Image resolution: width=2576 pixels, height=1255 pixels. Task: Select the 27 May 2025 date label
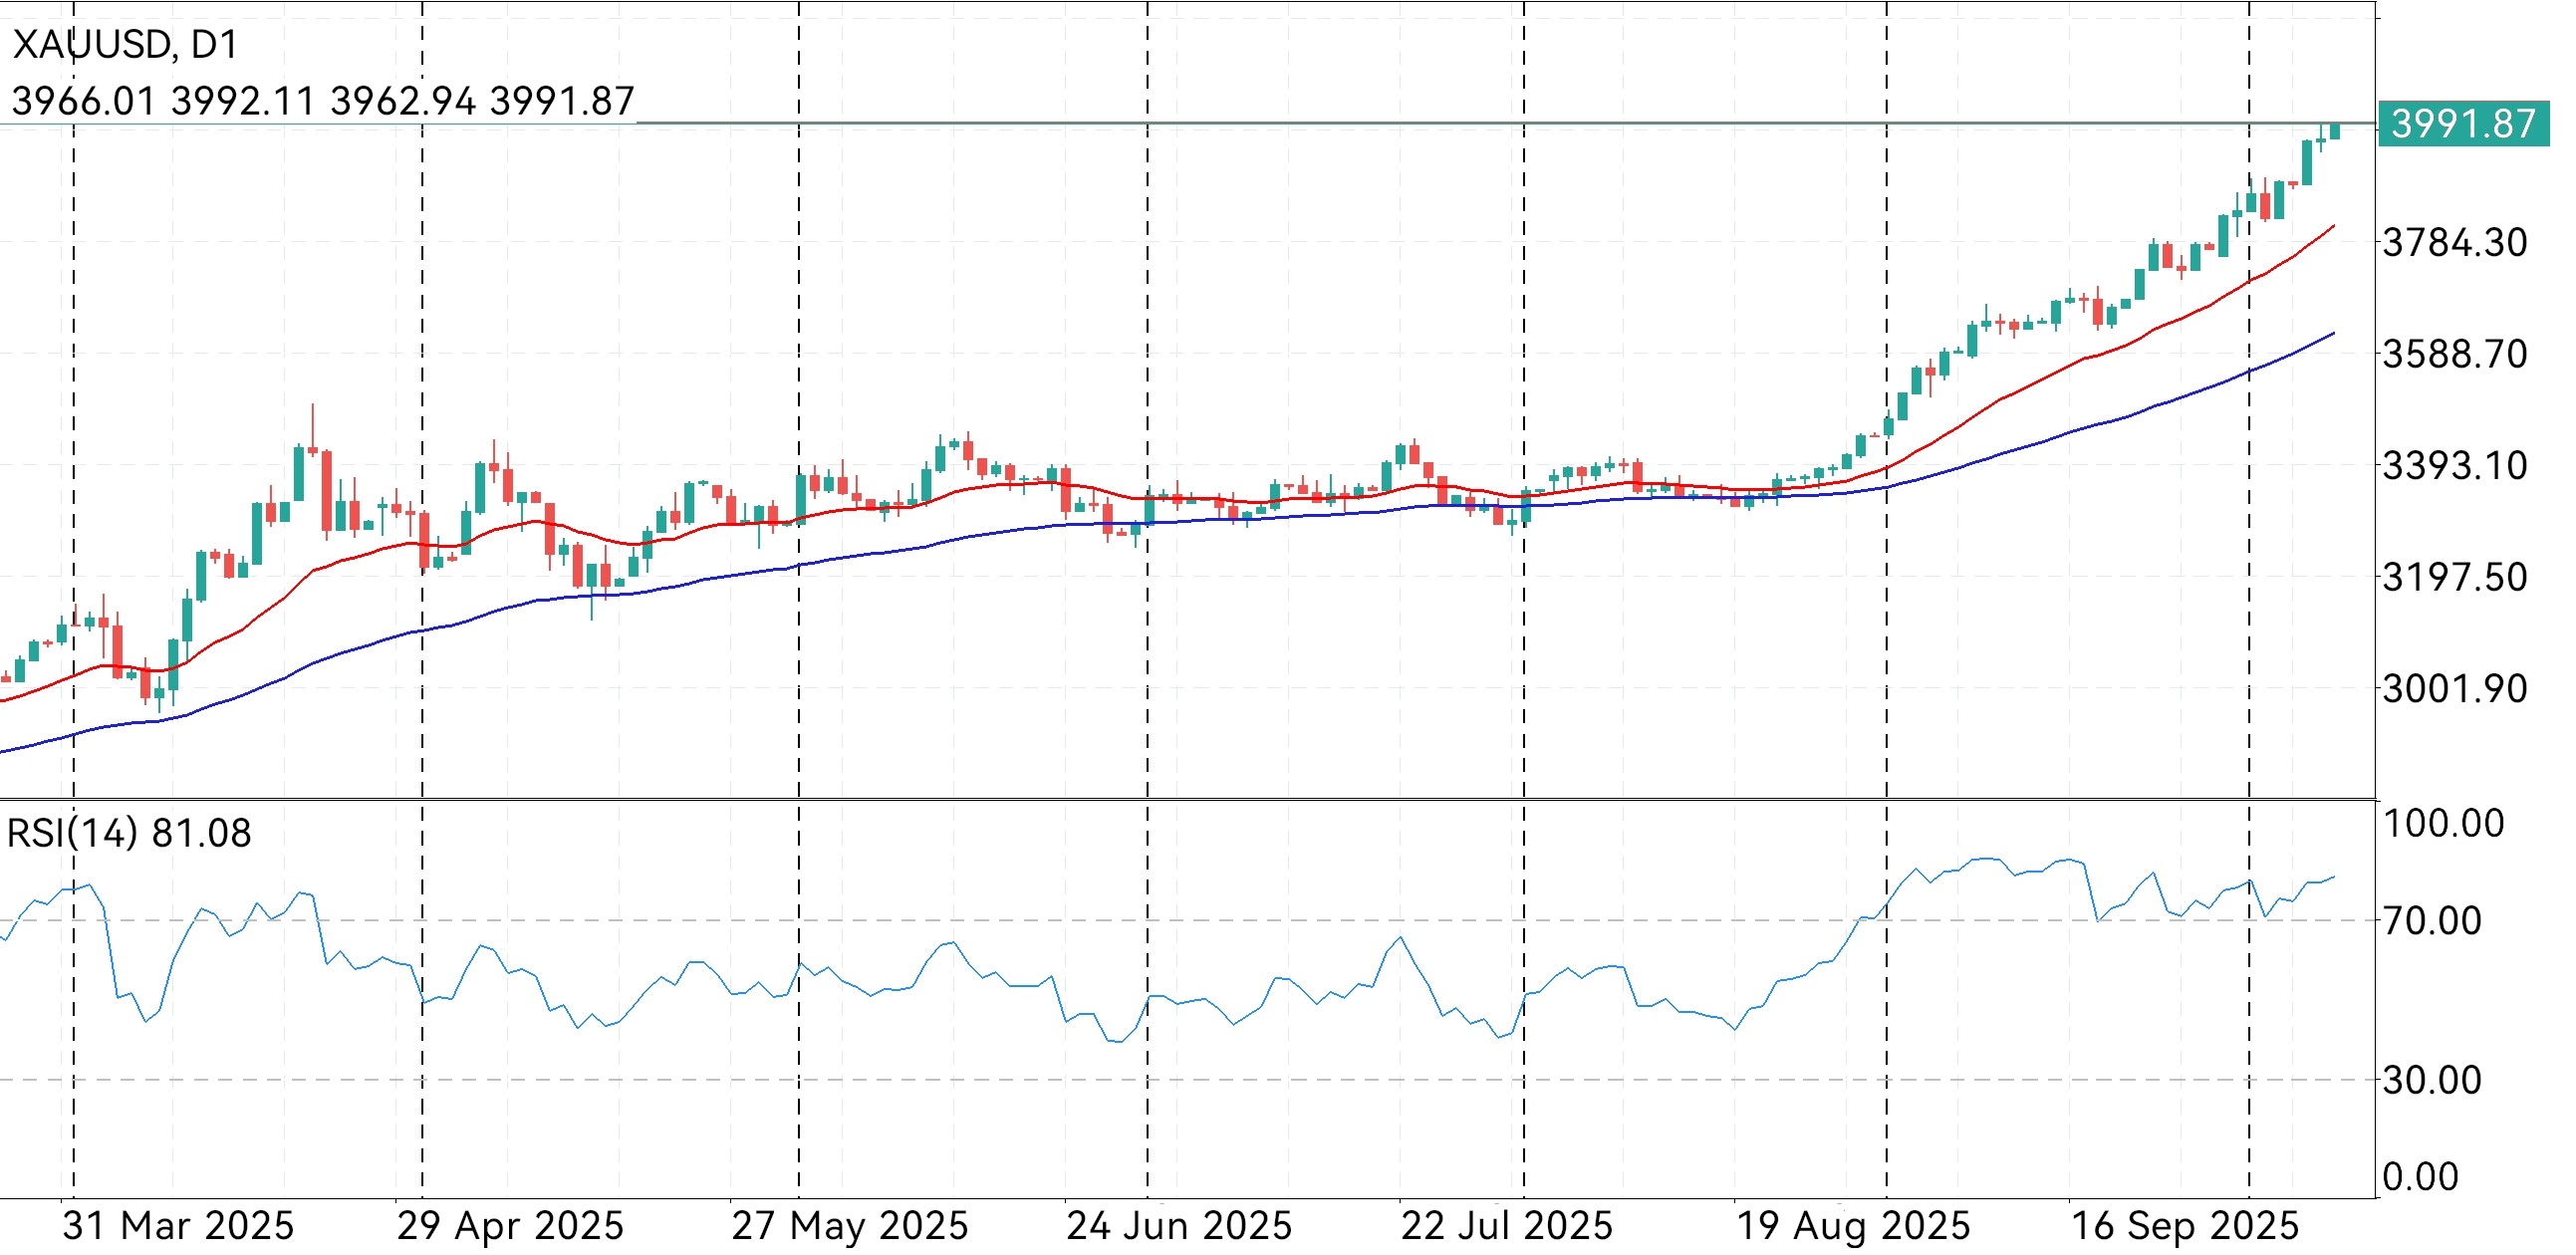tap(850, 1226)
